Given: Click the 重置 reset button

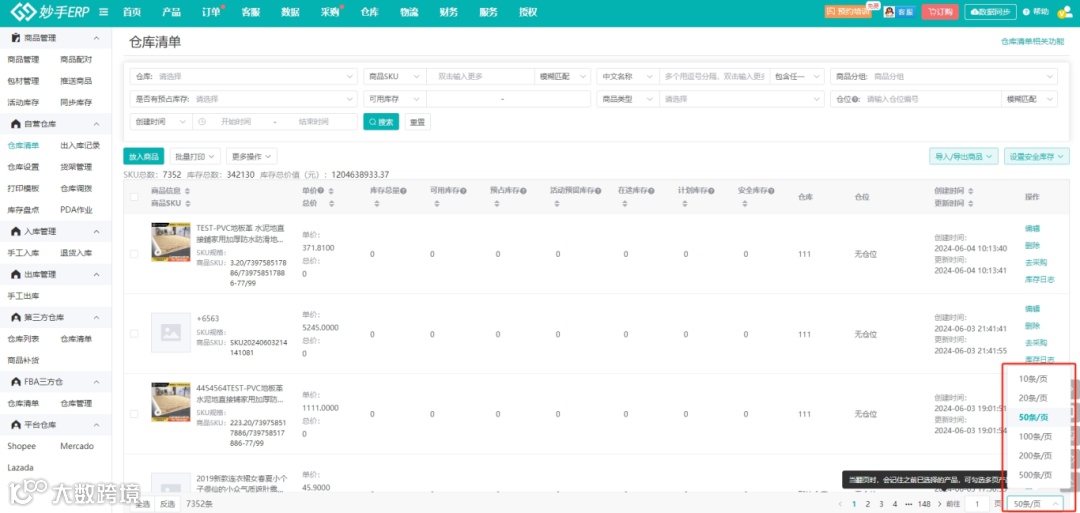Looking at the screenshot, I should point(417,122).
